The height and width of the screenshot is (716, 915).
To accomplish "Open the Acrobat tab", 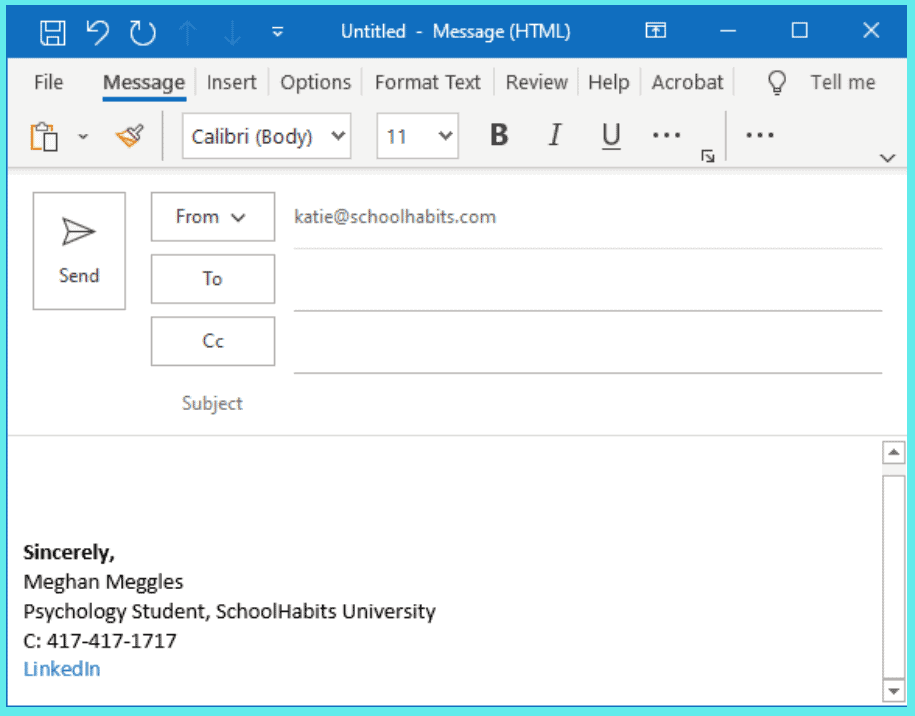I will (687, 82).
